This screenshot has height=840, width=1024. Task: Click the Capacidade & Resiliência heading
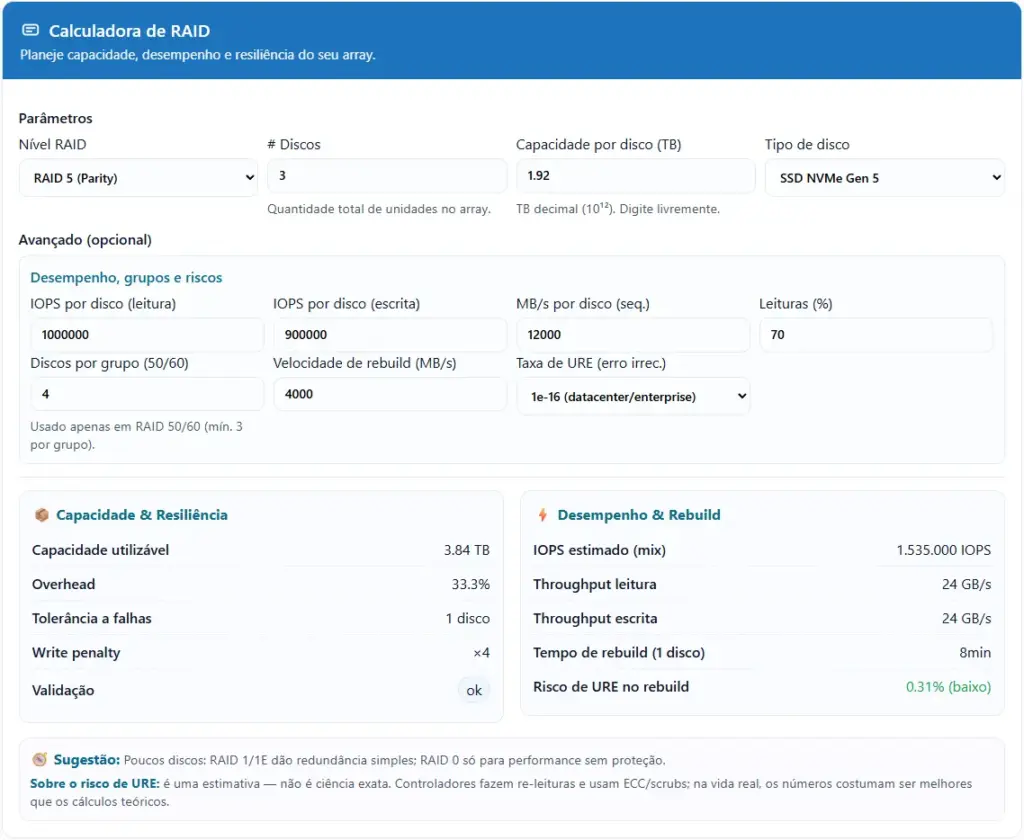[142, 515]
